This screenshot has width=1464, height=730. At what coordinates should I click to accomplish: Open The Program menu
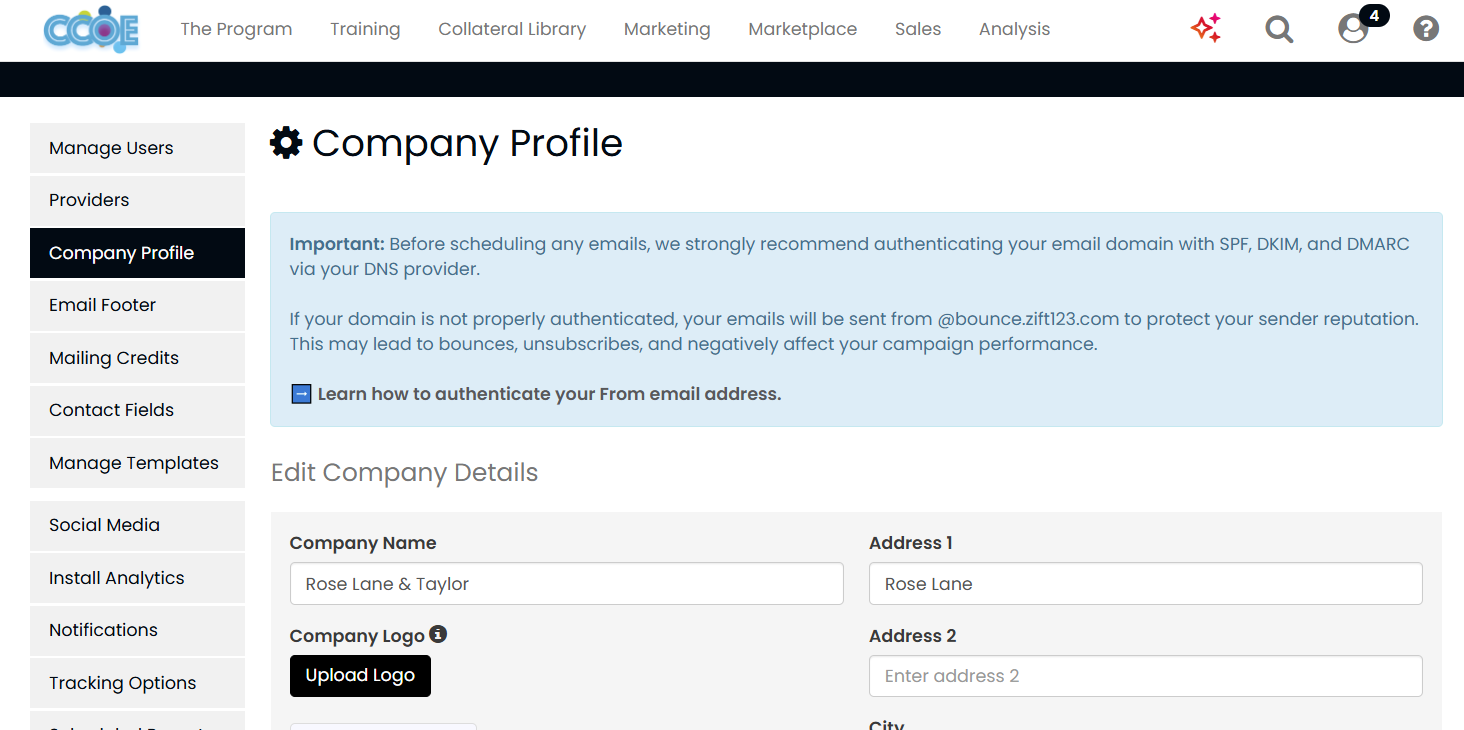tap(236, 29)
